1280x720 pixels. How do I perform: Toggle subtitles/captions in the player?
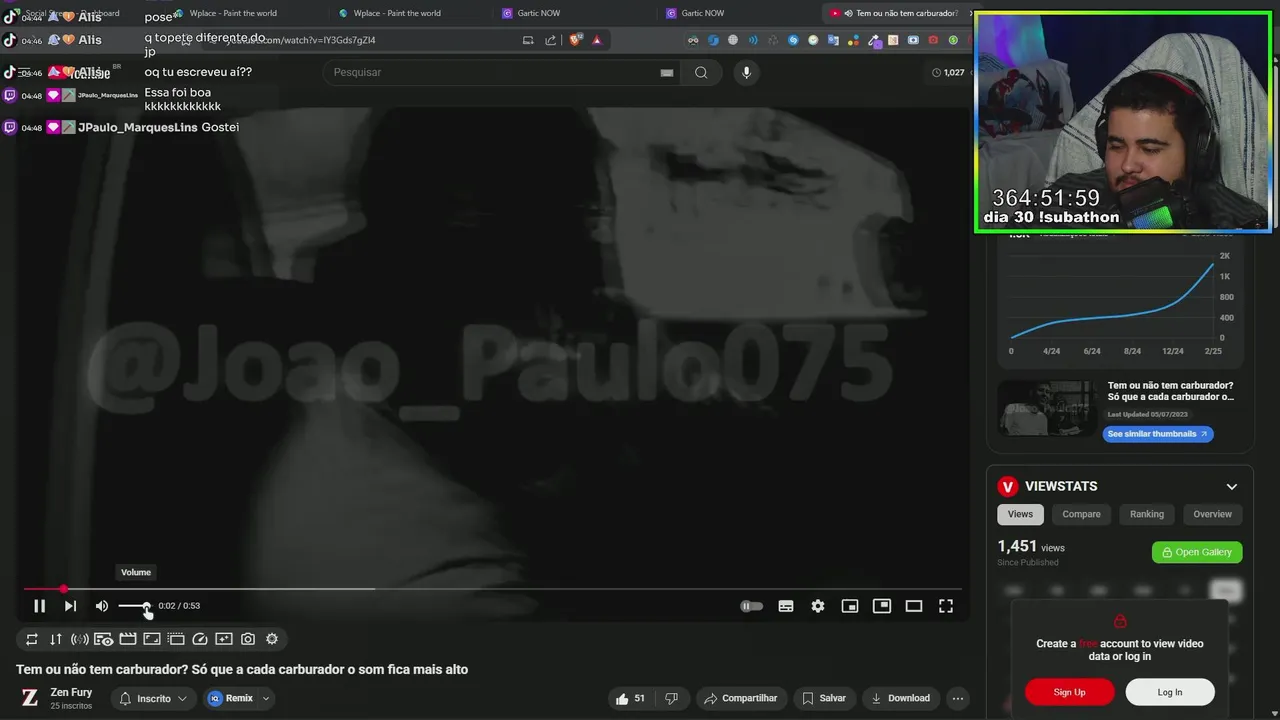point(786,606)
